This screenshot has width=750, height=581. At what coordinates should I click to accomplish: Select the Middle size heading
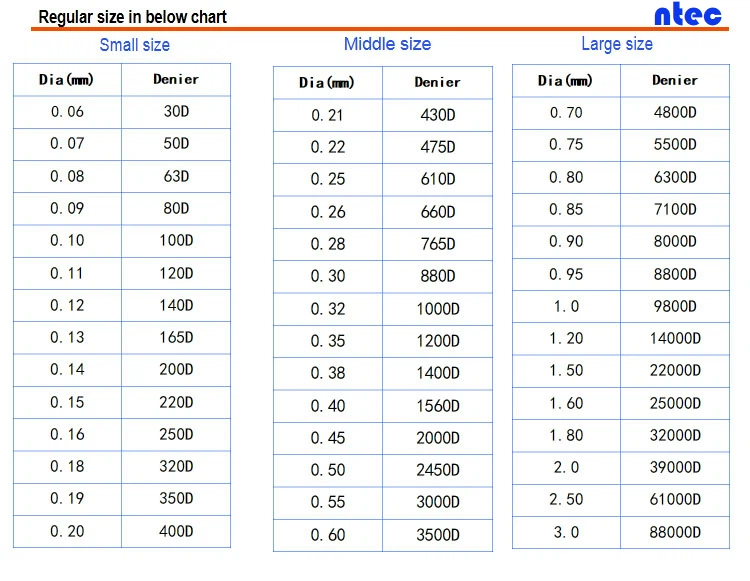pos(387,44)
